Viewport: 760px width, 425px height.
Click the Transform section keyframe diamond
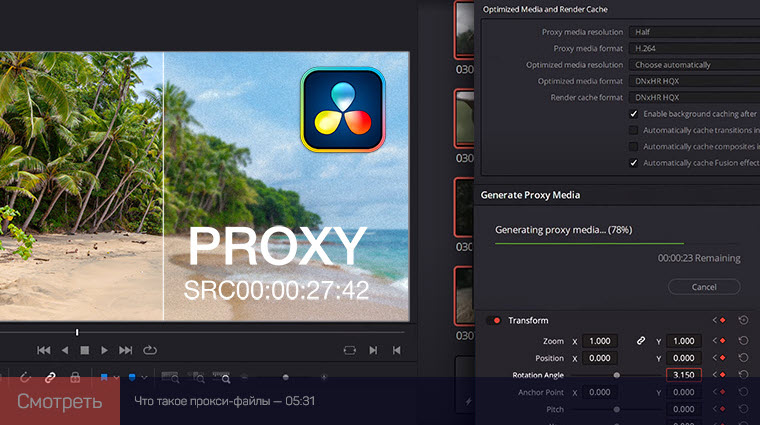pos(723,320)
